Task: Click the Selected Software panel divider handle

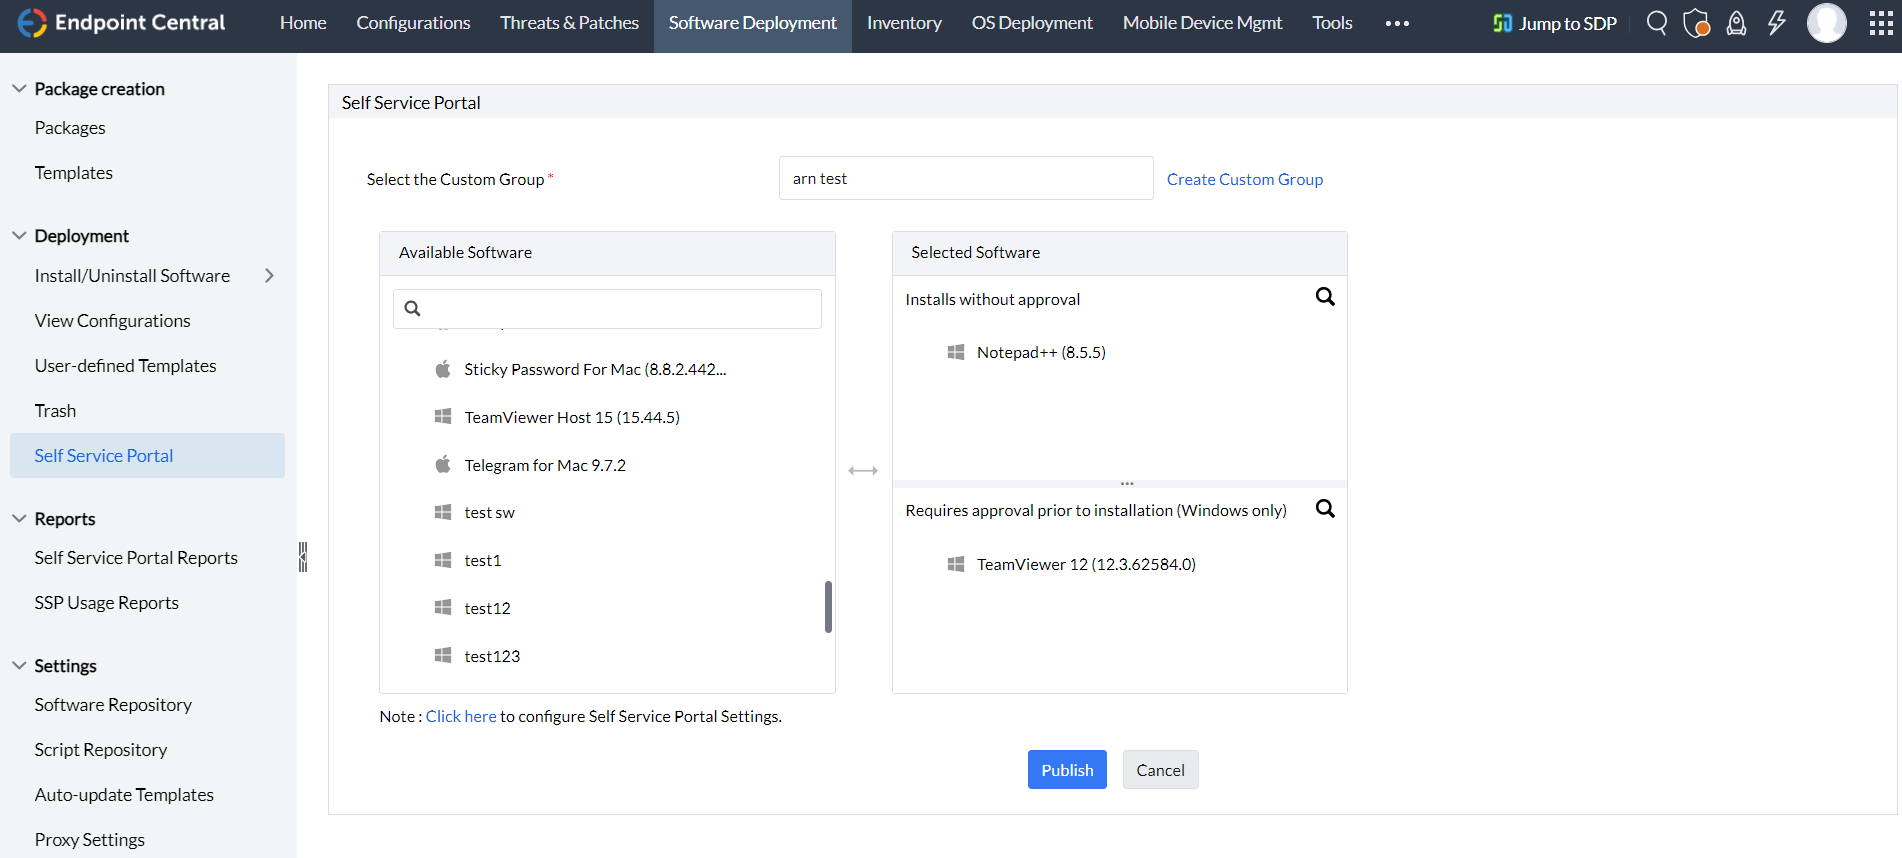Action: pyautogui.click(x=1127, y=483)
